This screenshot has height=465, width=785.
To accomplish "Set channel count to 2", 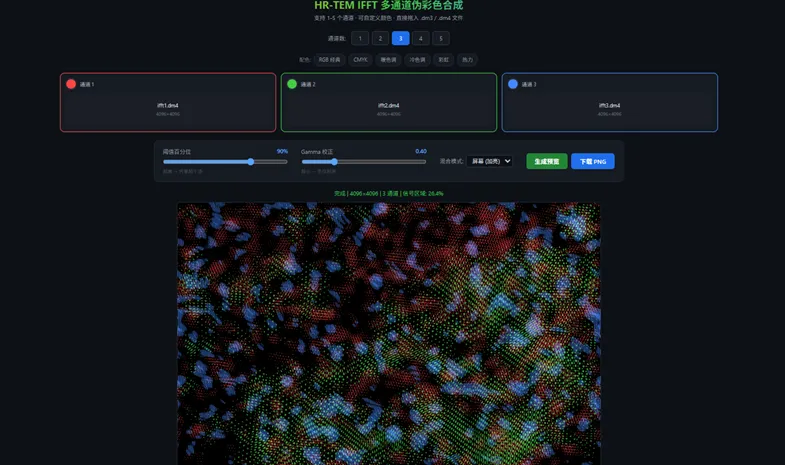I will tap(380, 39).
